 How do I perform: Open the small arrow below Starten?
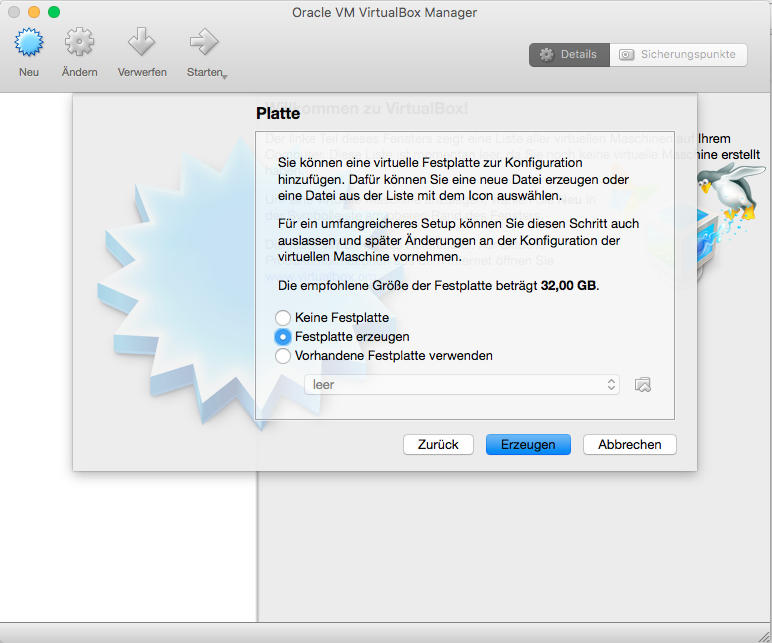[x=225, y=76]
